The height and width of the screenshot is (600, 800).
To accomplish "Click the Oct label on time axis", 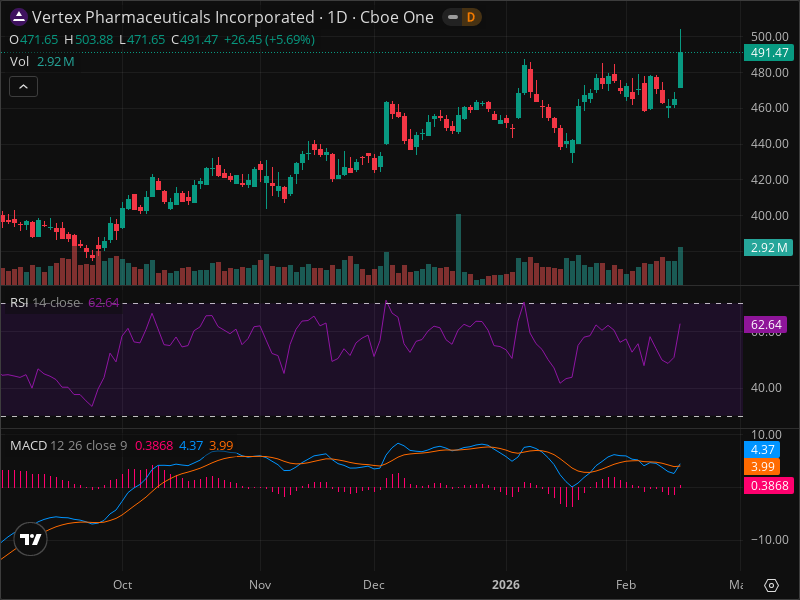I will coord(122,585).
